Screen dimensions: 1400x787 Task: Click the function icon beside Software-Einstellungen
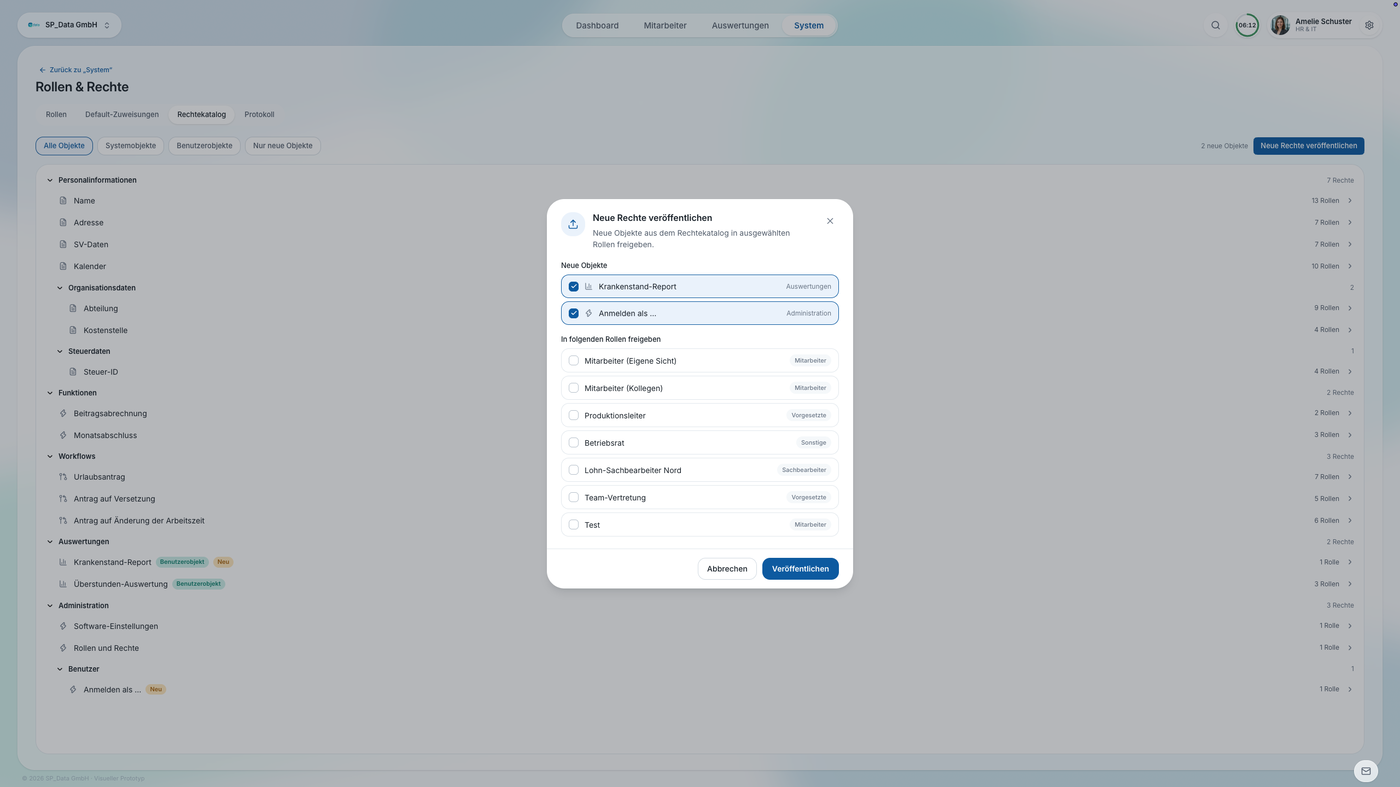63,626
